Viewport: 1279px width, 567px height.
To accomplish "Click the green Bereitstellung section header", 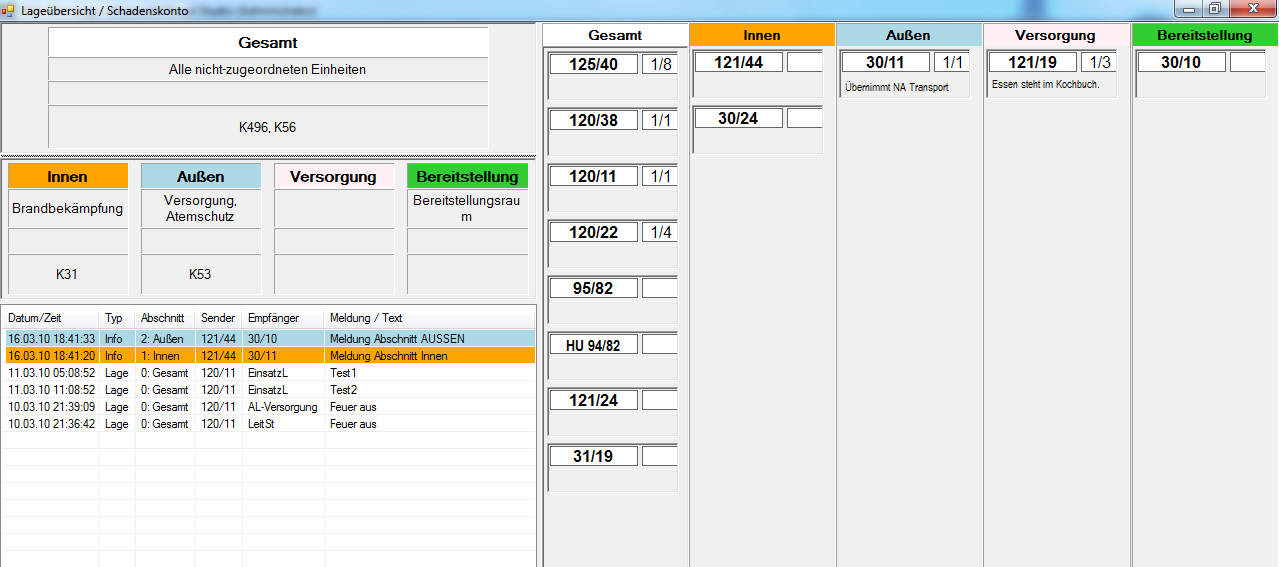I will [x=467, y=176].
